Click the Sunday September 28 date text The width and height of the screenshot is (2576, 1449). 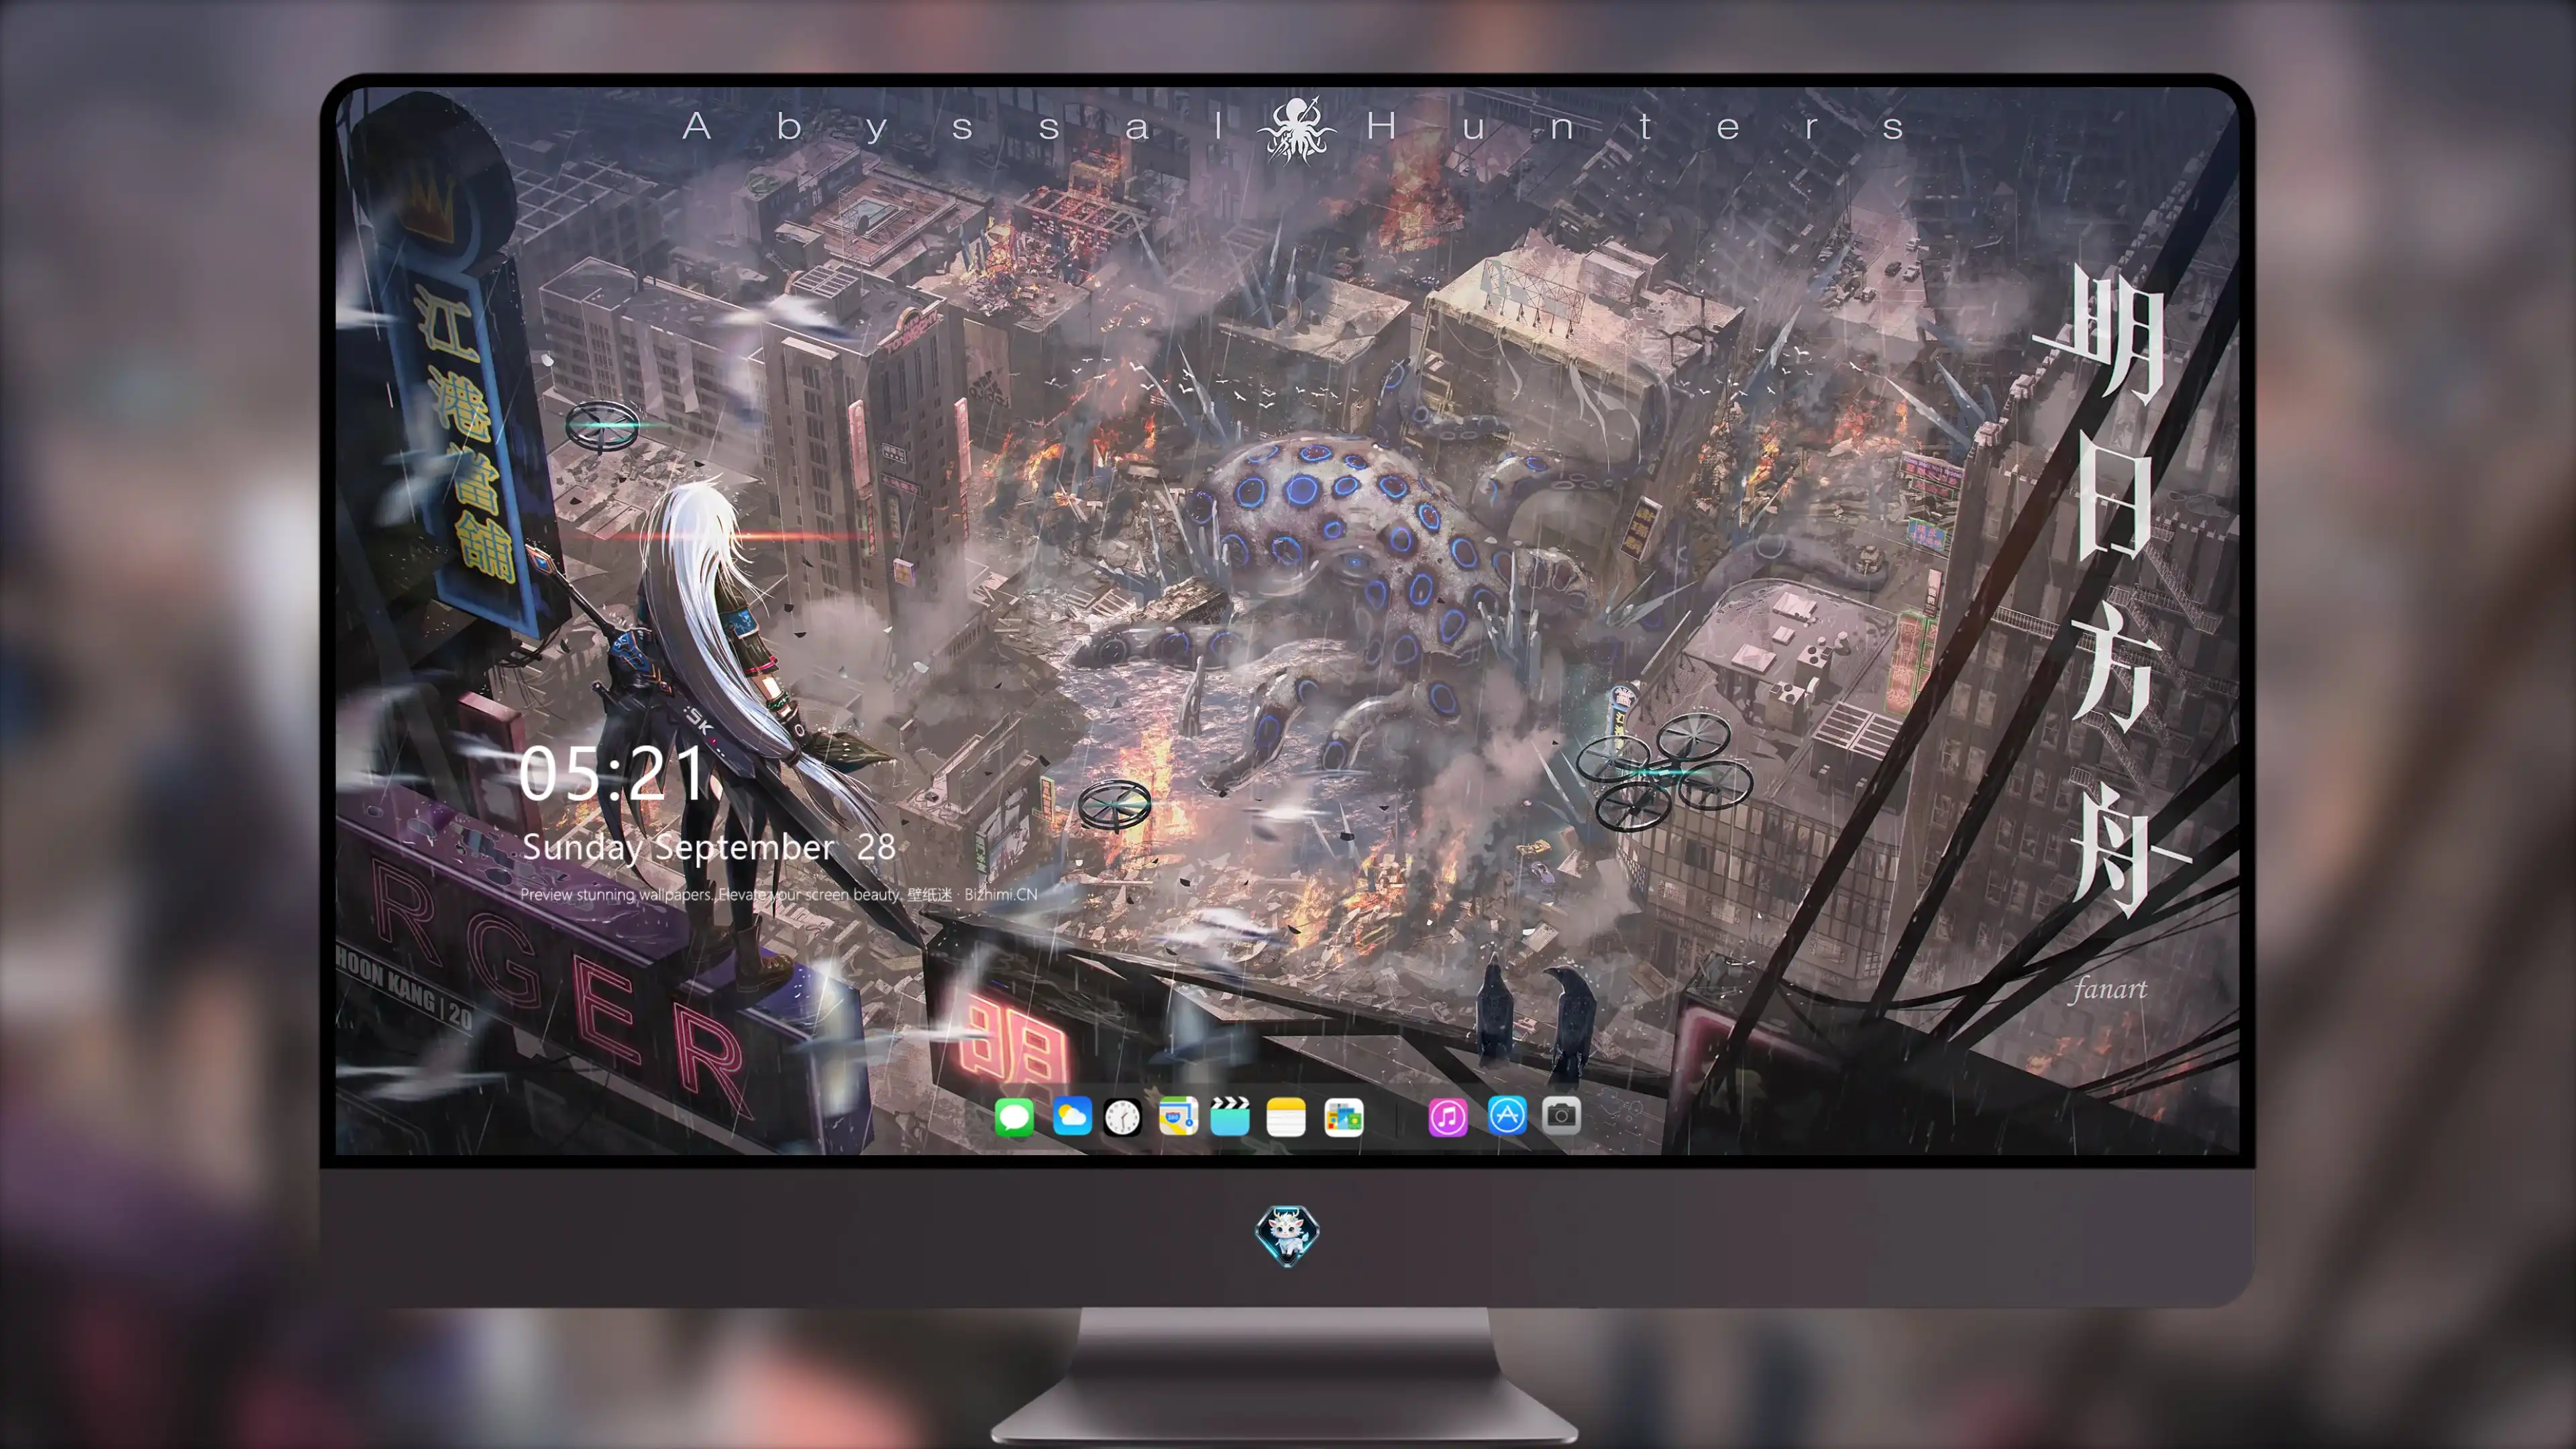pos(709,848)
